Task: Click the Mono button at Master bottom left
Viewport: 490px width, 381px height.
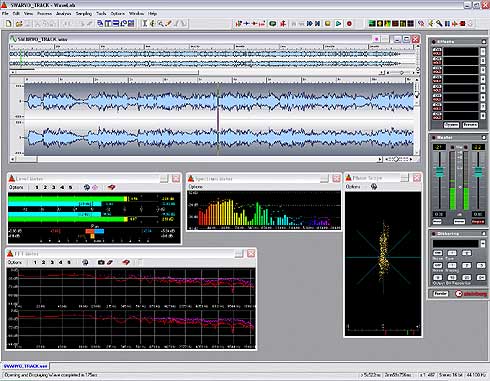Action: (437, 221)
